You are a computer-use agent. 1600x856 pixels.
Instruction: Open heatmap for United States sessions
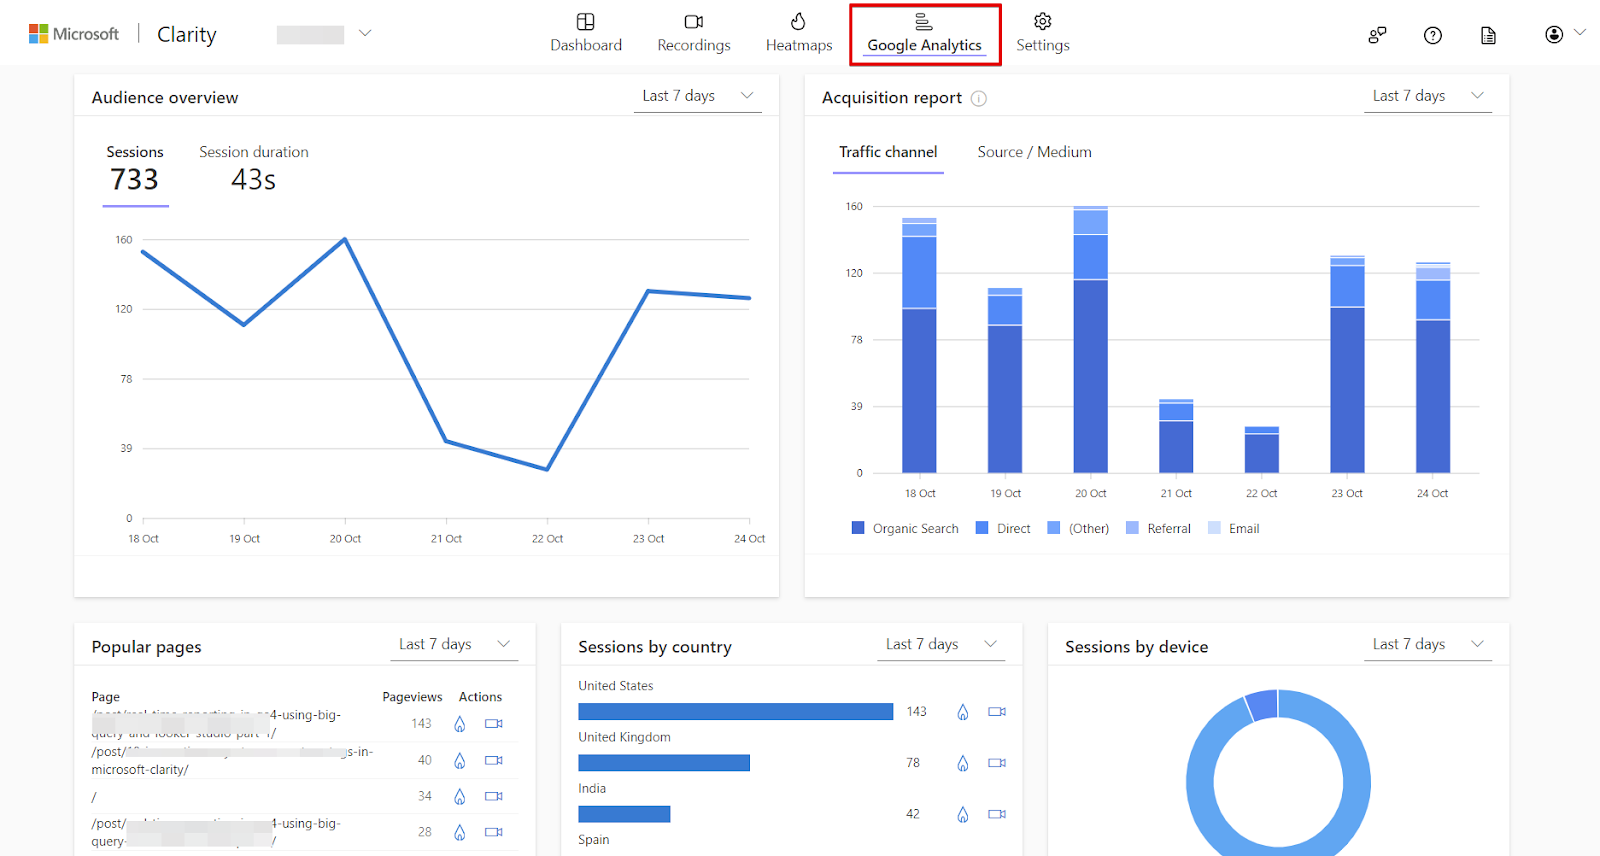coord(963,712)
